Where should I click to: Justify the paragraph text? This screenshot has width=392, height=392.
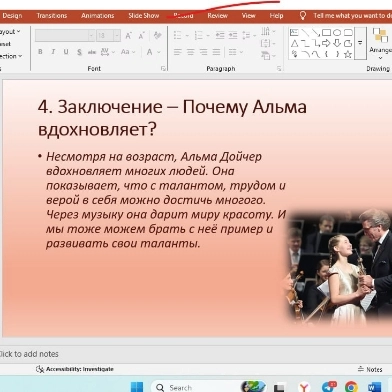[216, 52]
